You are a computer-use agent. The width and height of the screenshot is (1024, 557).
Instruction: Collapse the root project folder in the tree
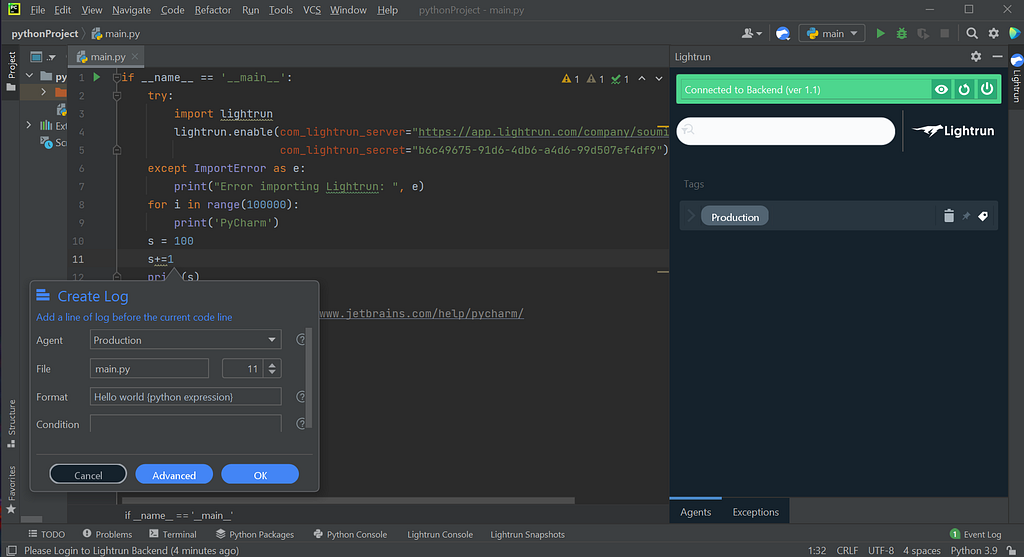coord(29,76)
